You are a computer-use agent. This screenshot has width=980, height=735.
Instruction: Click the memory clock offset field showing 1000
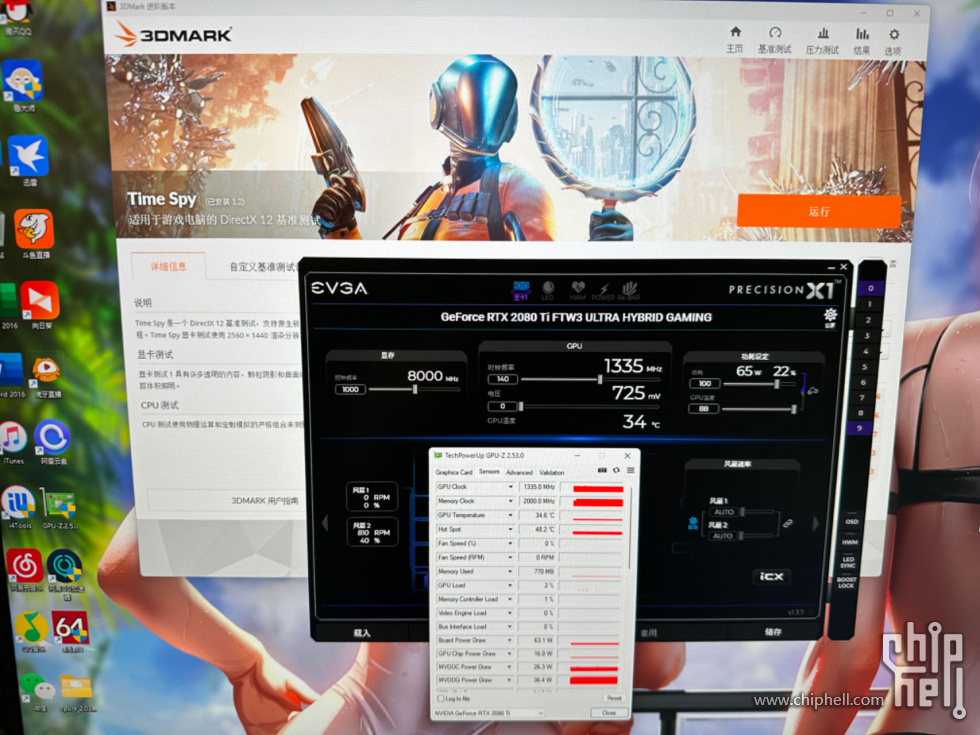point(350,389)
